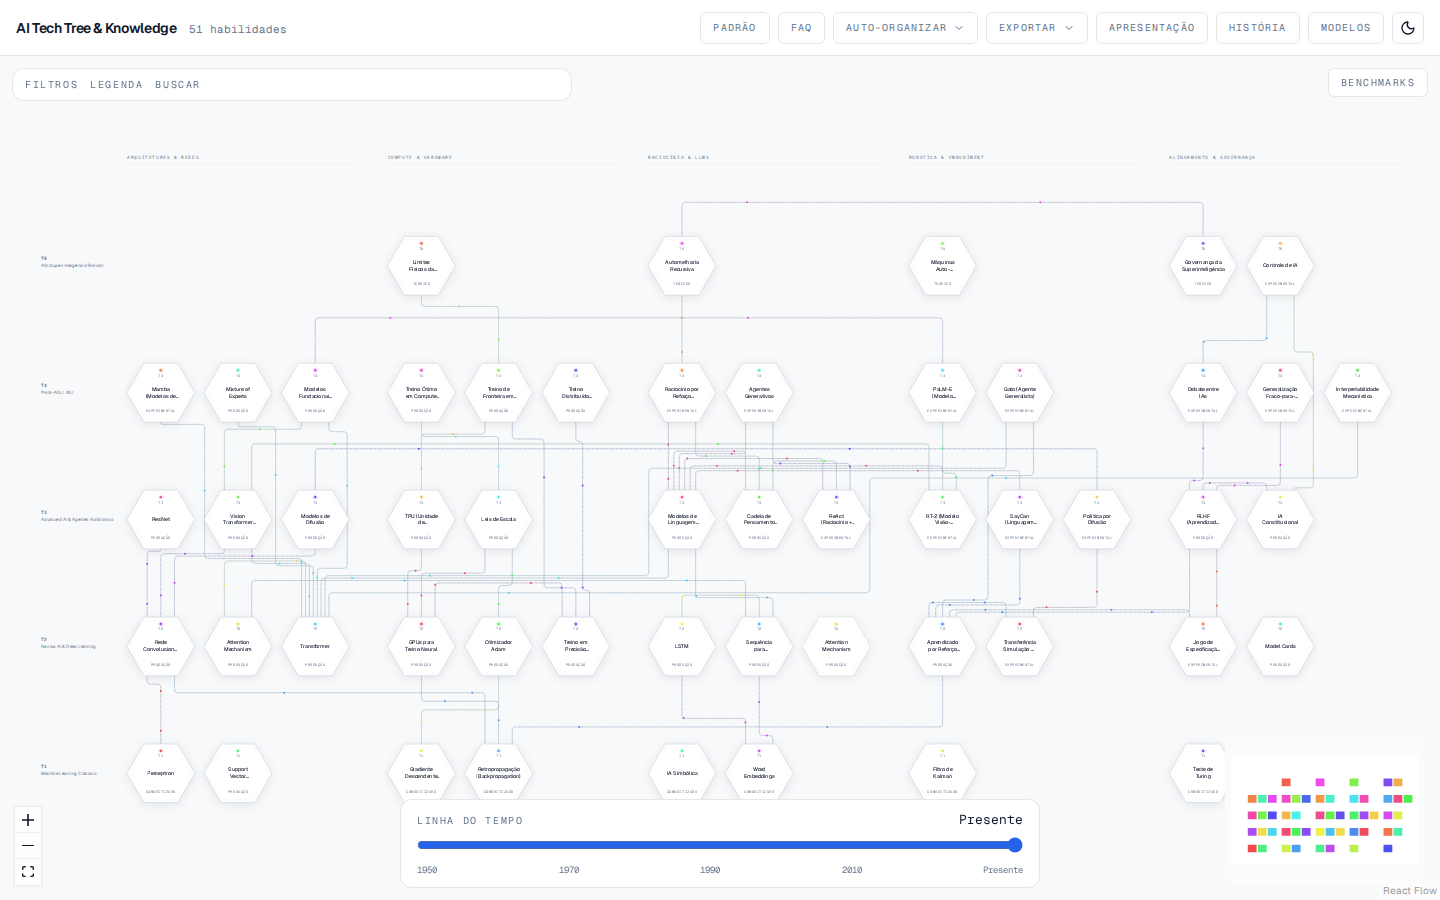Select 2010 on the timeline
The image size is (1440, 900).
(852, 870)
